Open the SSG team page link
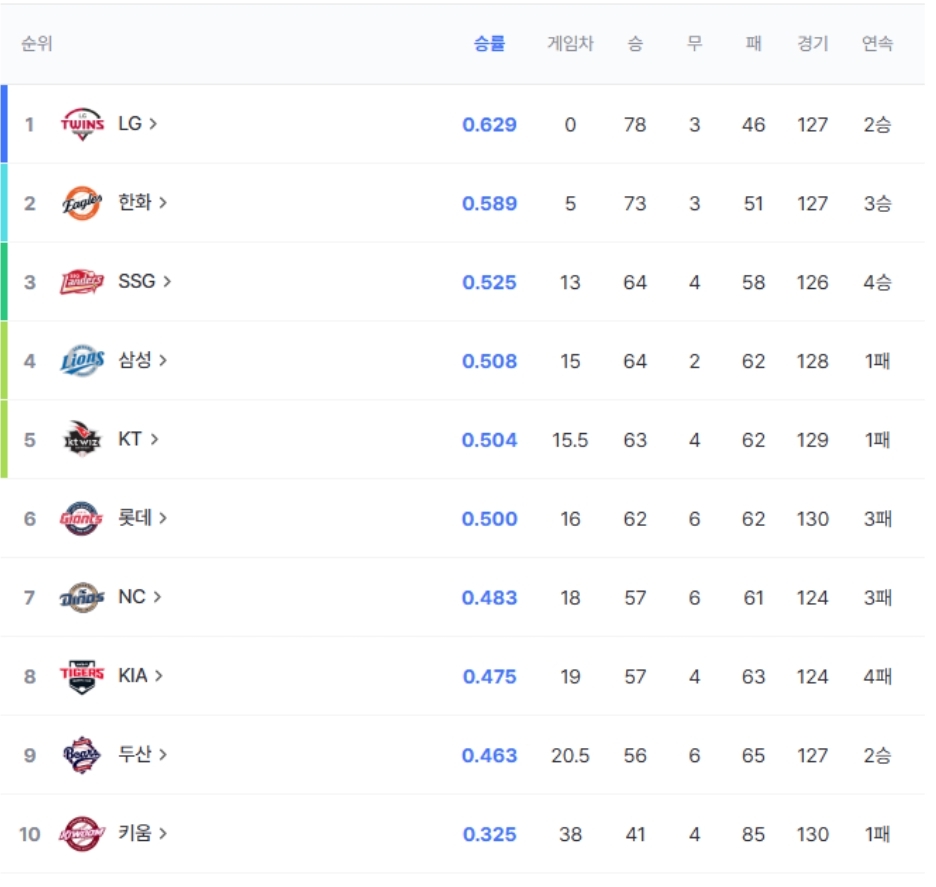This screenshot has height=887, width=936. click(x=144, y=281)
